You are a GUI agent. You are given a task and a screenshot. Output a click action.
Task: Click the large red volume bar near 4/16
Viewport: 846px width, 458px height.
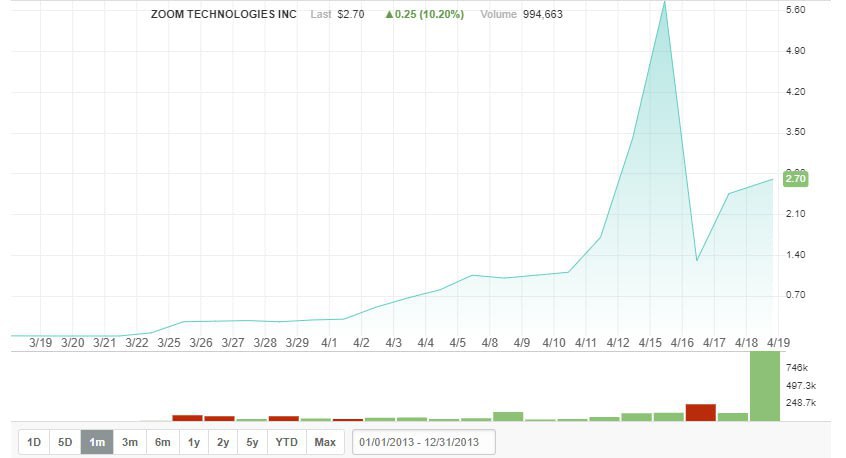click(701, 412)
